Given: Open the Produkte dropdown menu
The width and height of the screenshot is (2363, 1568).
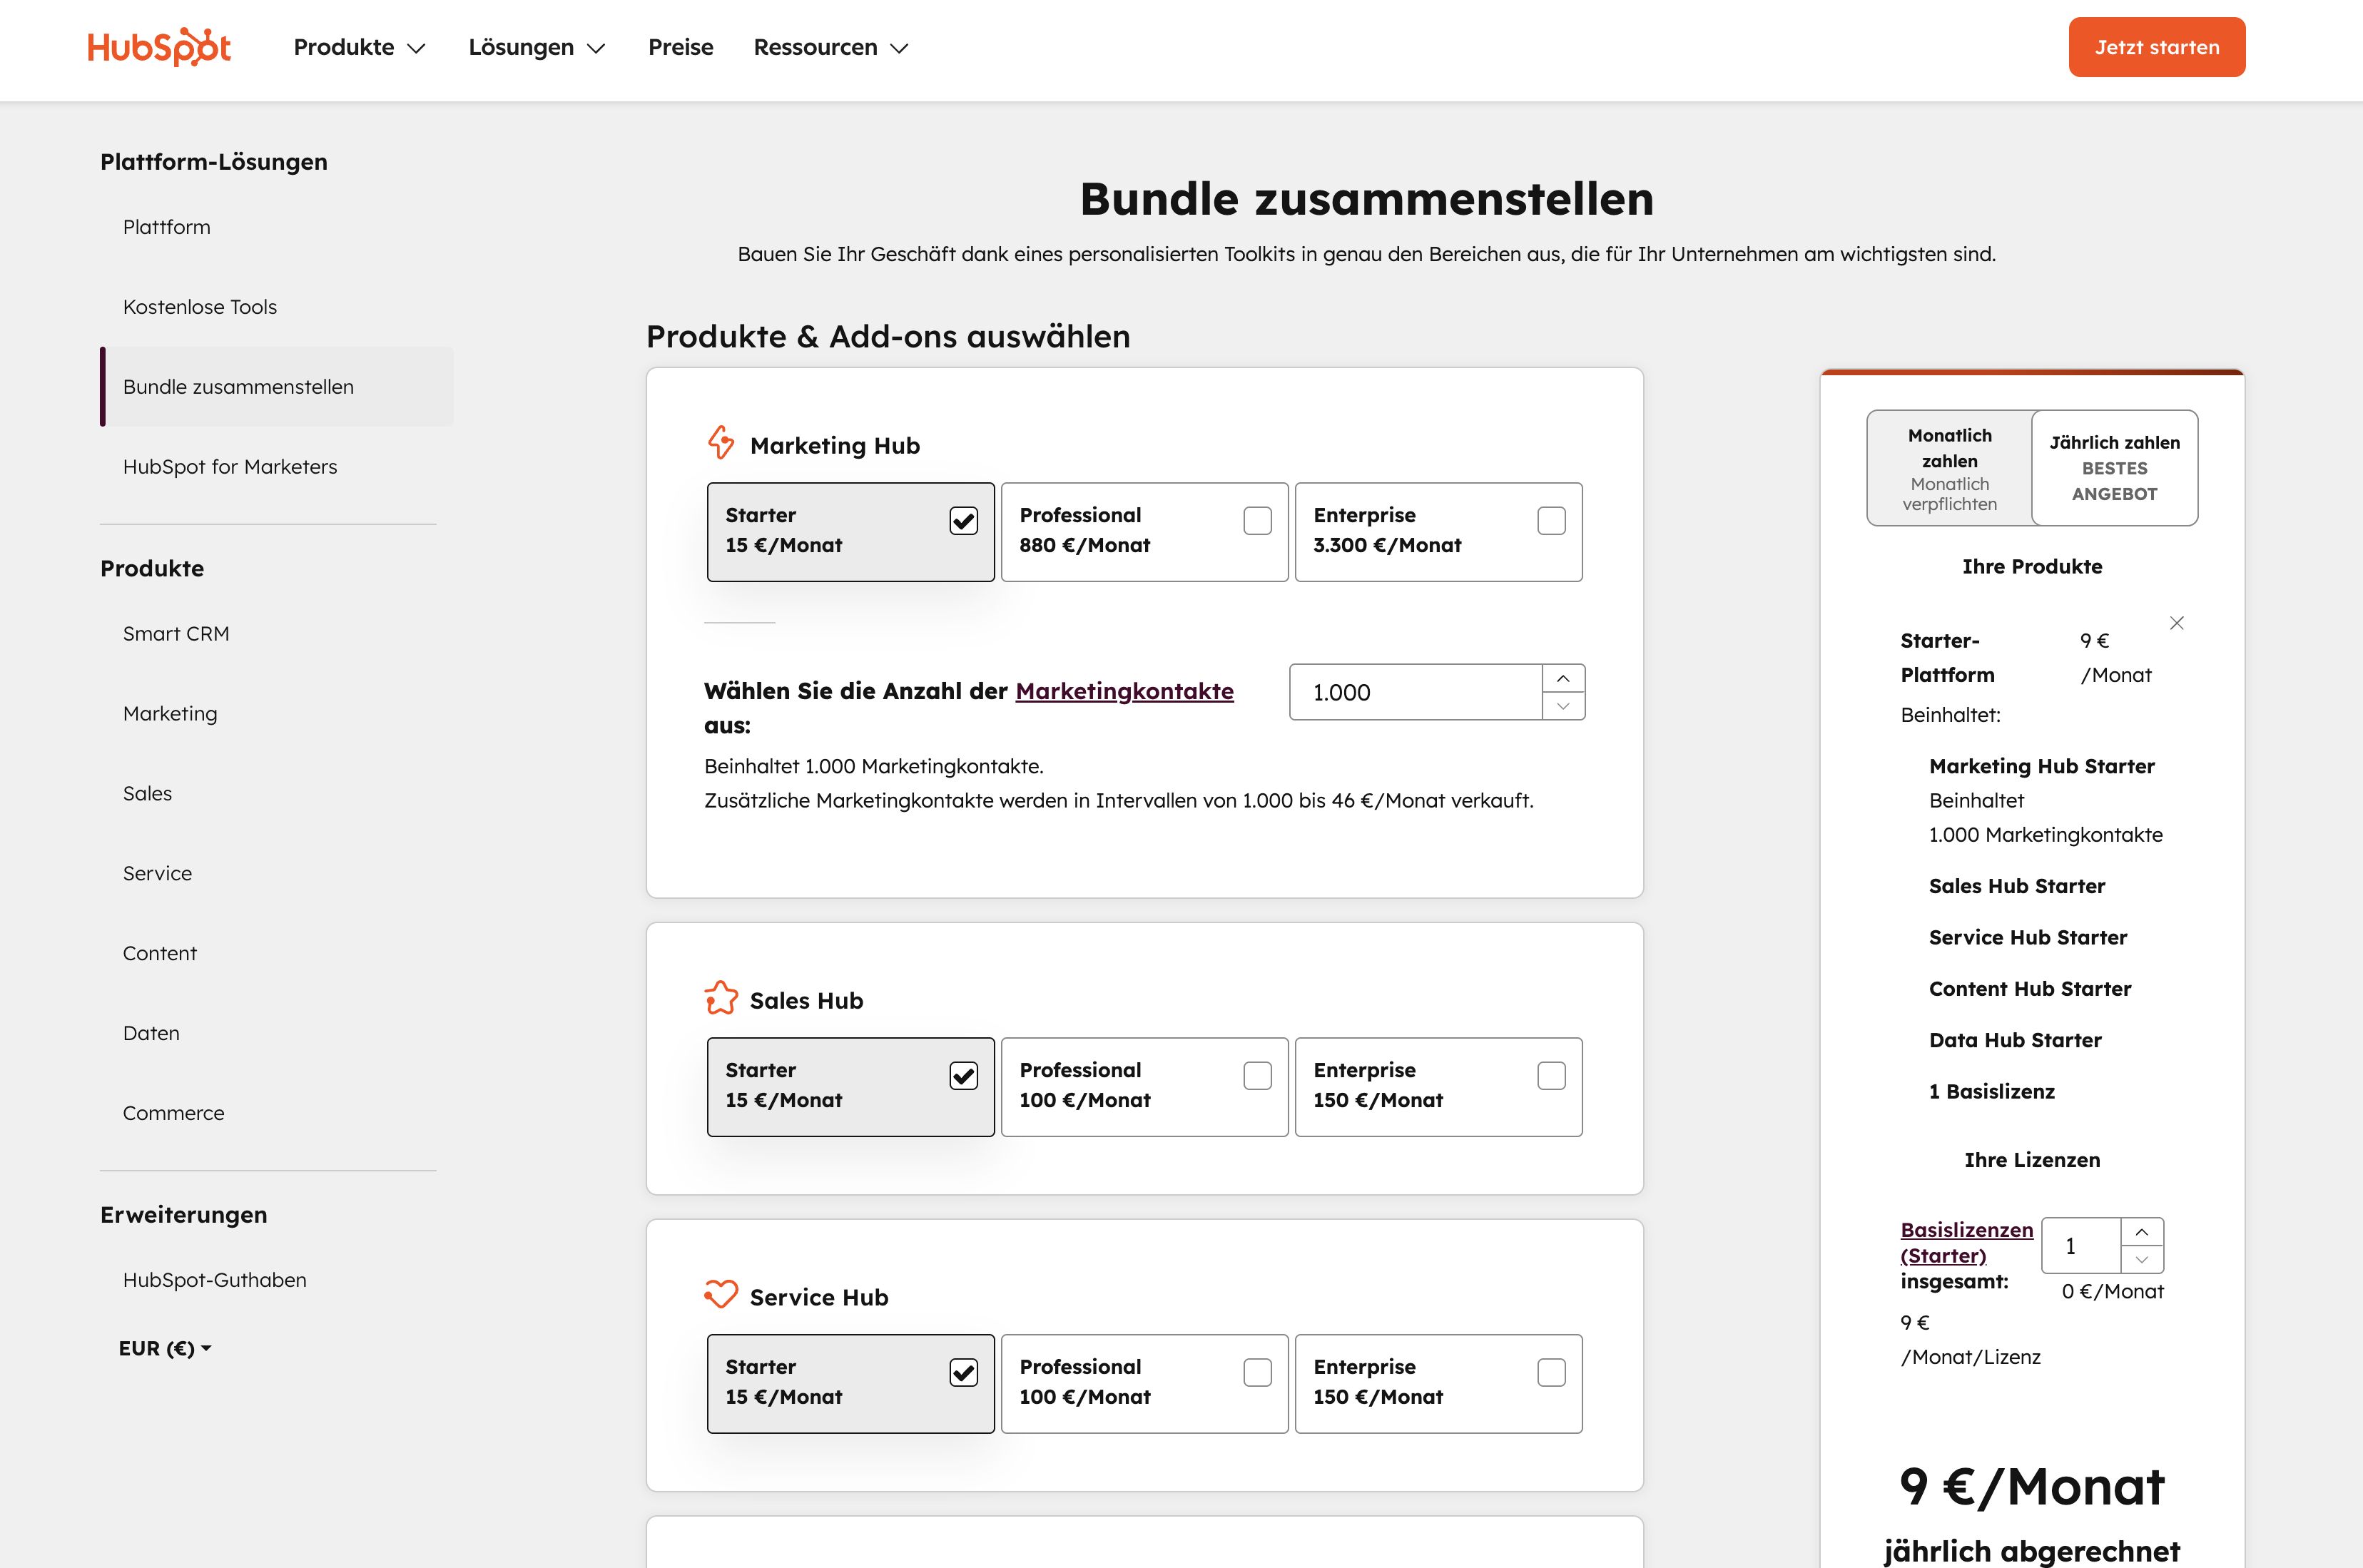Looking at the screenshot, I should pos(357,47).
